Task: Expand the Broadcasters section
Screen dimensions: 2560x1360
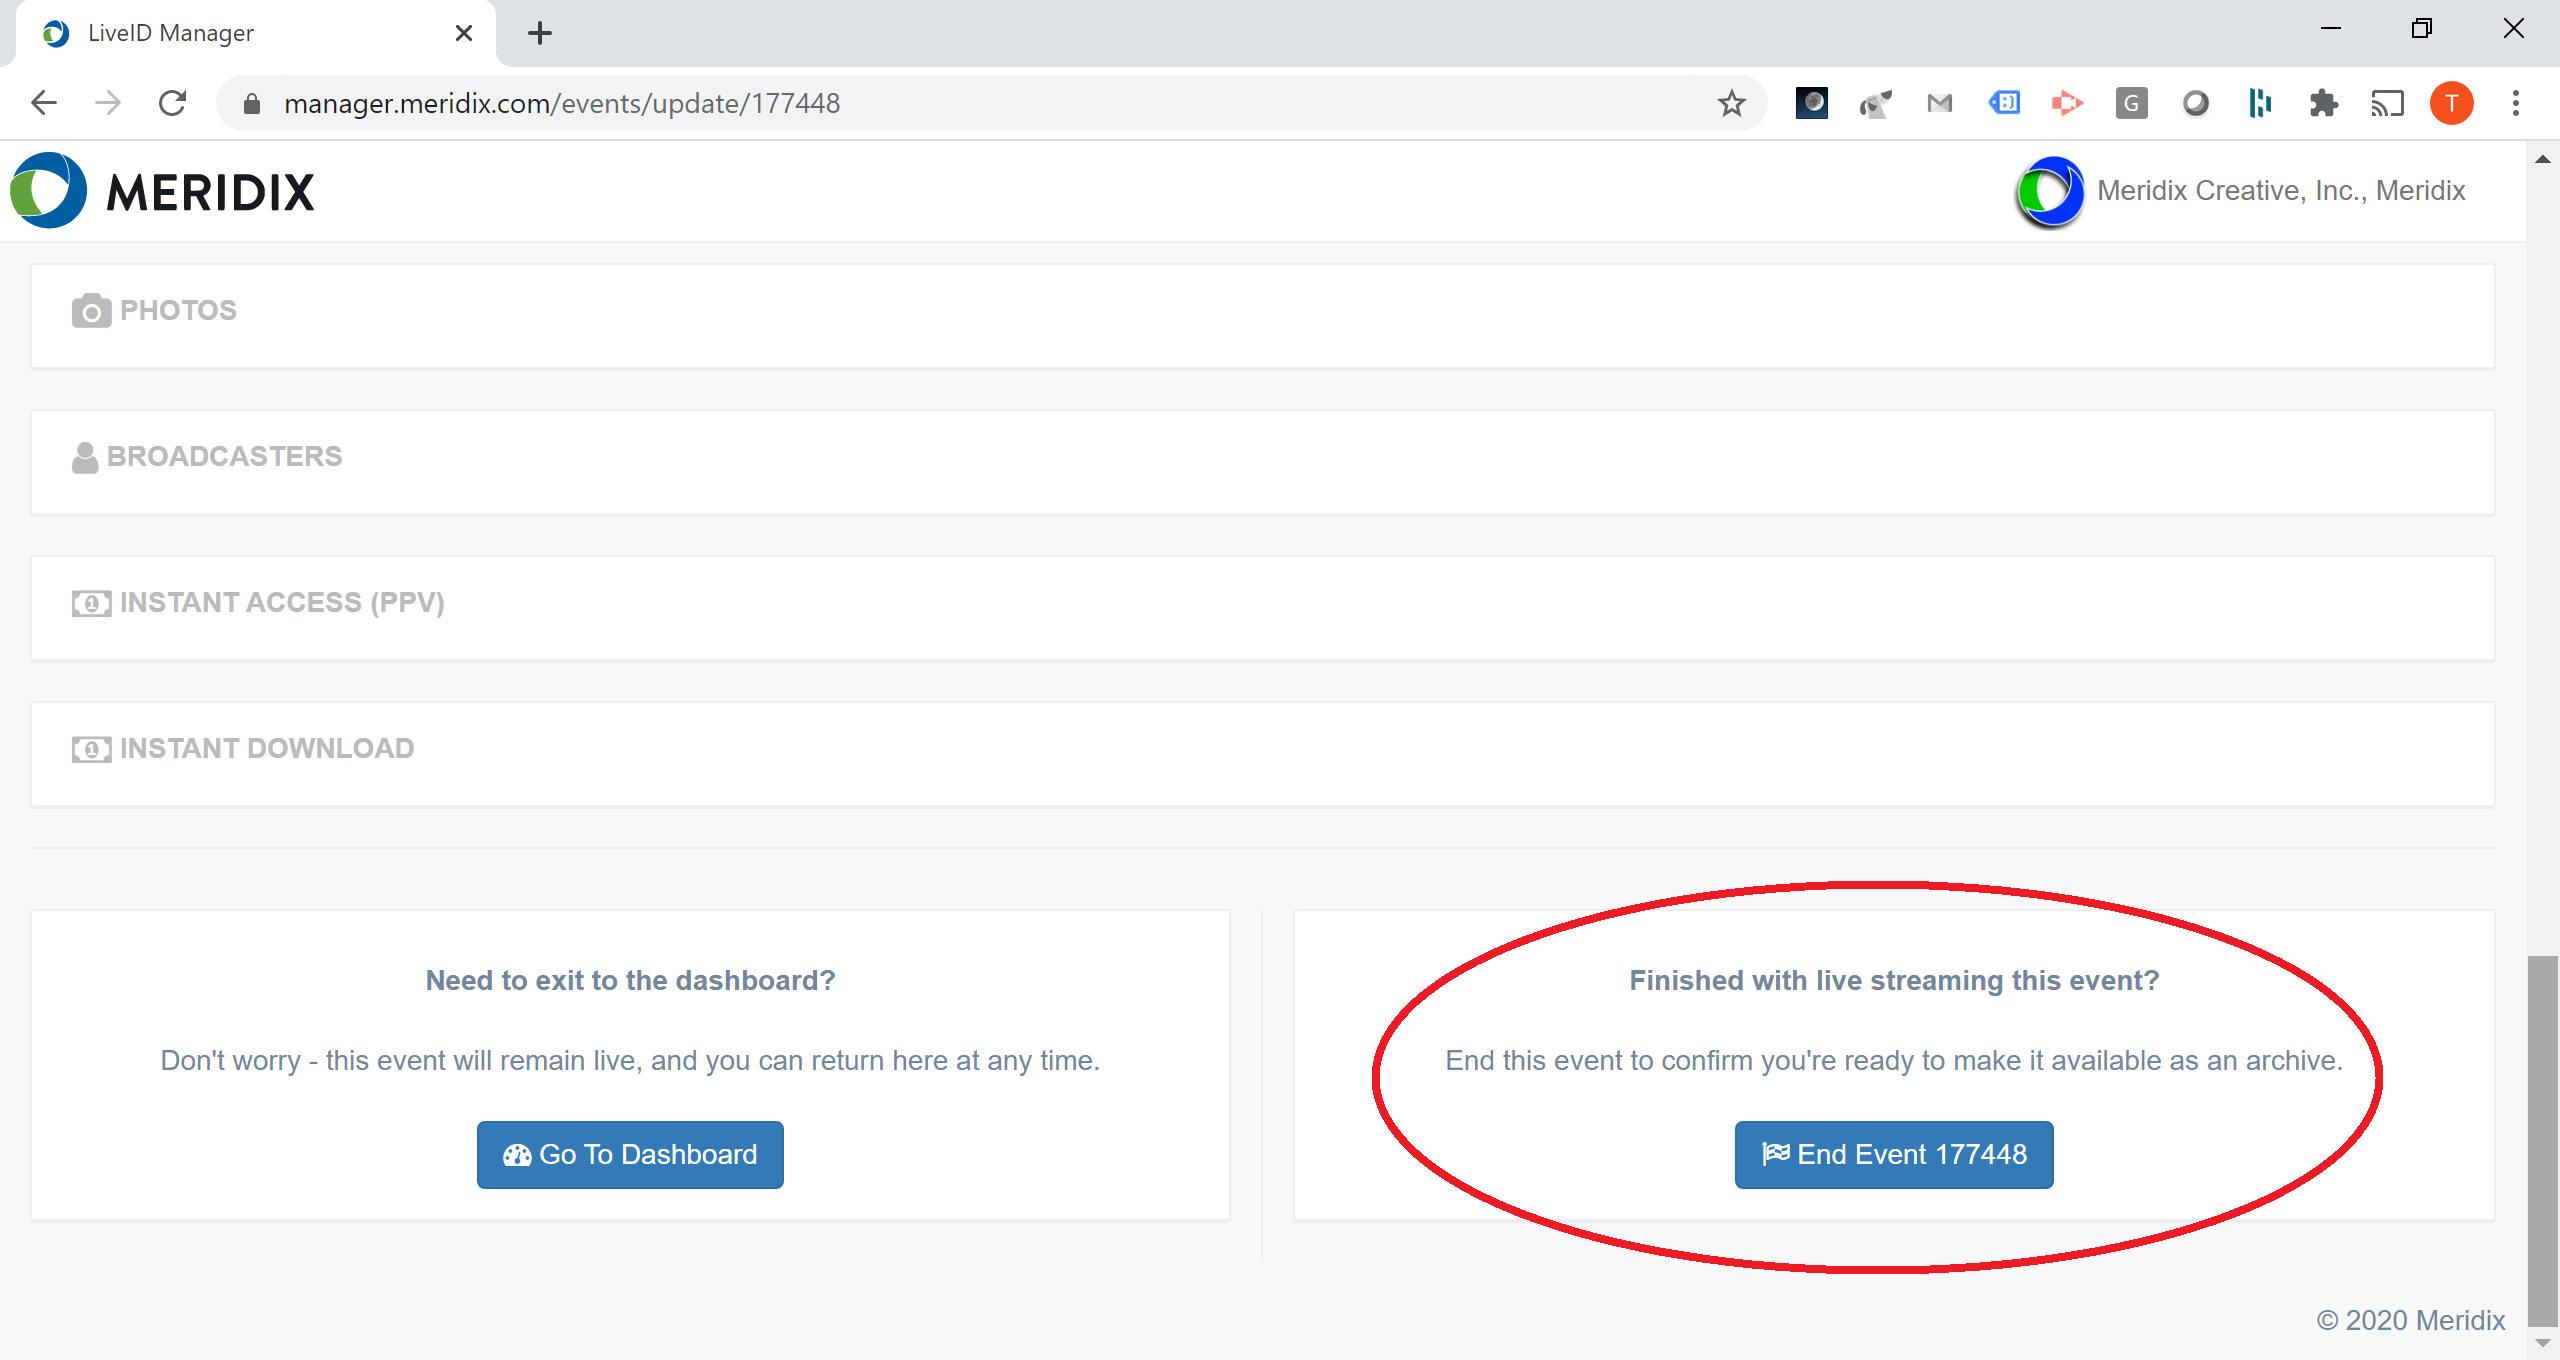Action: pyautogui.click(x=224, y=456)
